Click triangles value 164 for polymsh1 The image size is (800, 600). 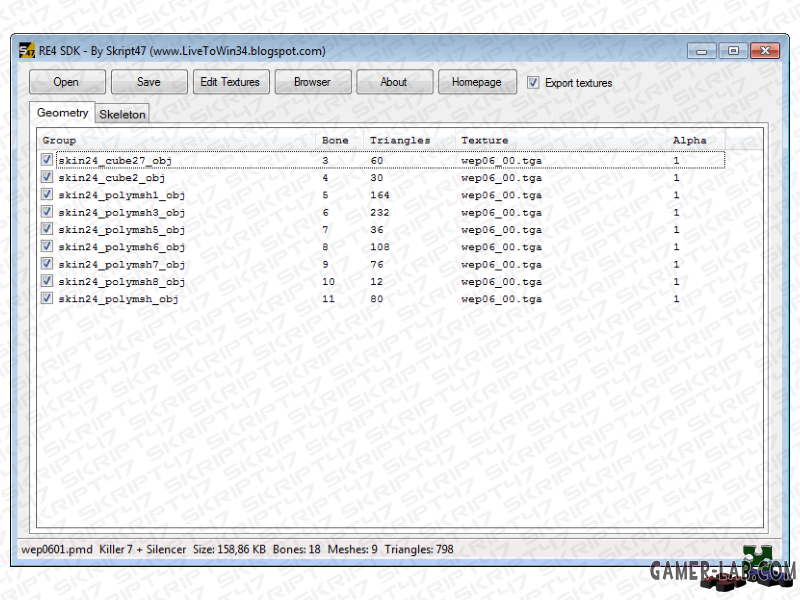380,195
